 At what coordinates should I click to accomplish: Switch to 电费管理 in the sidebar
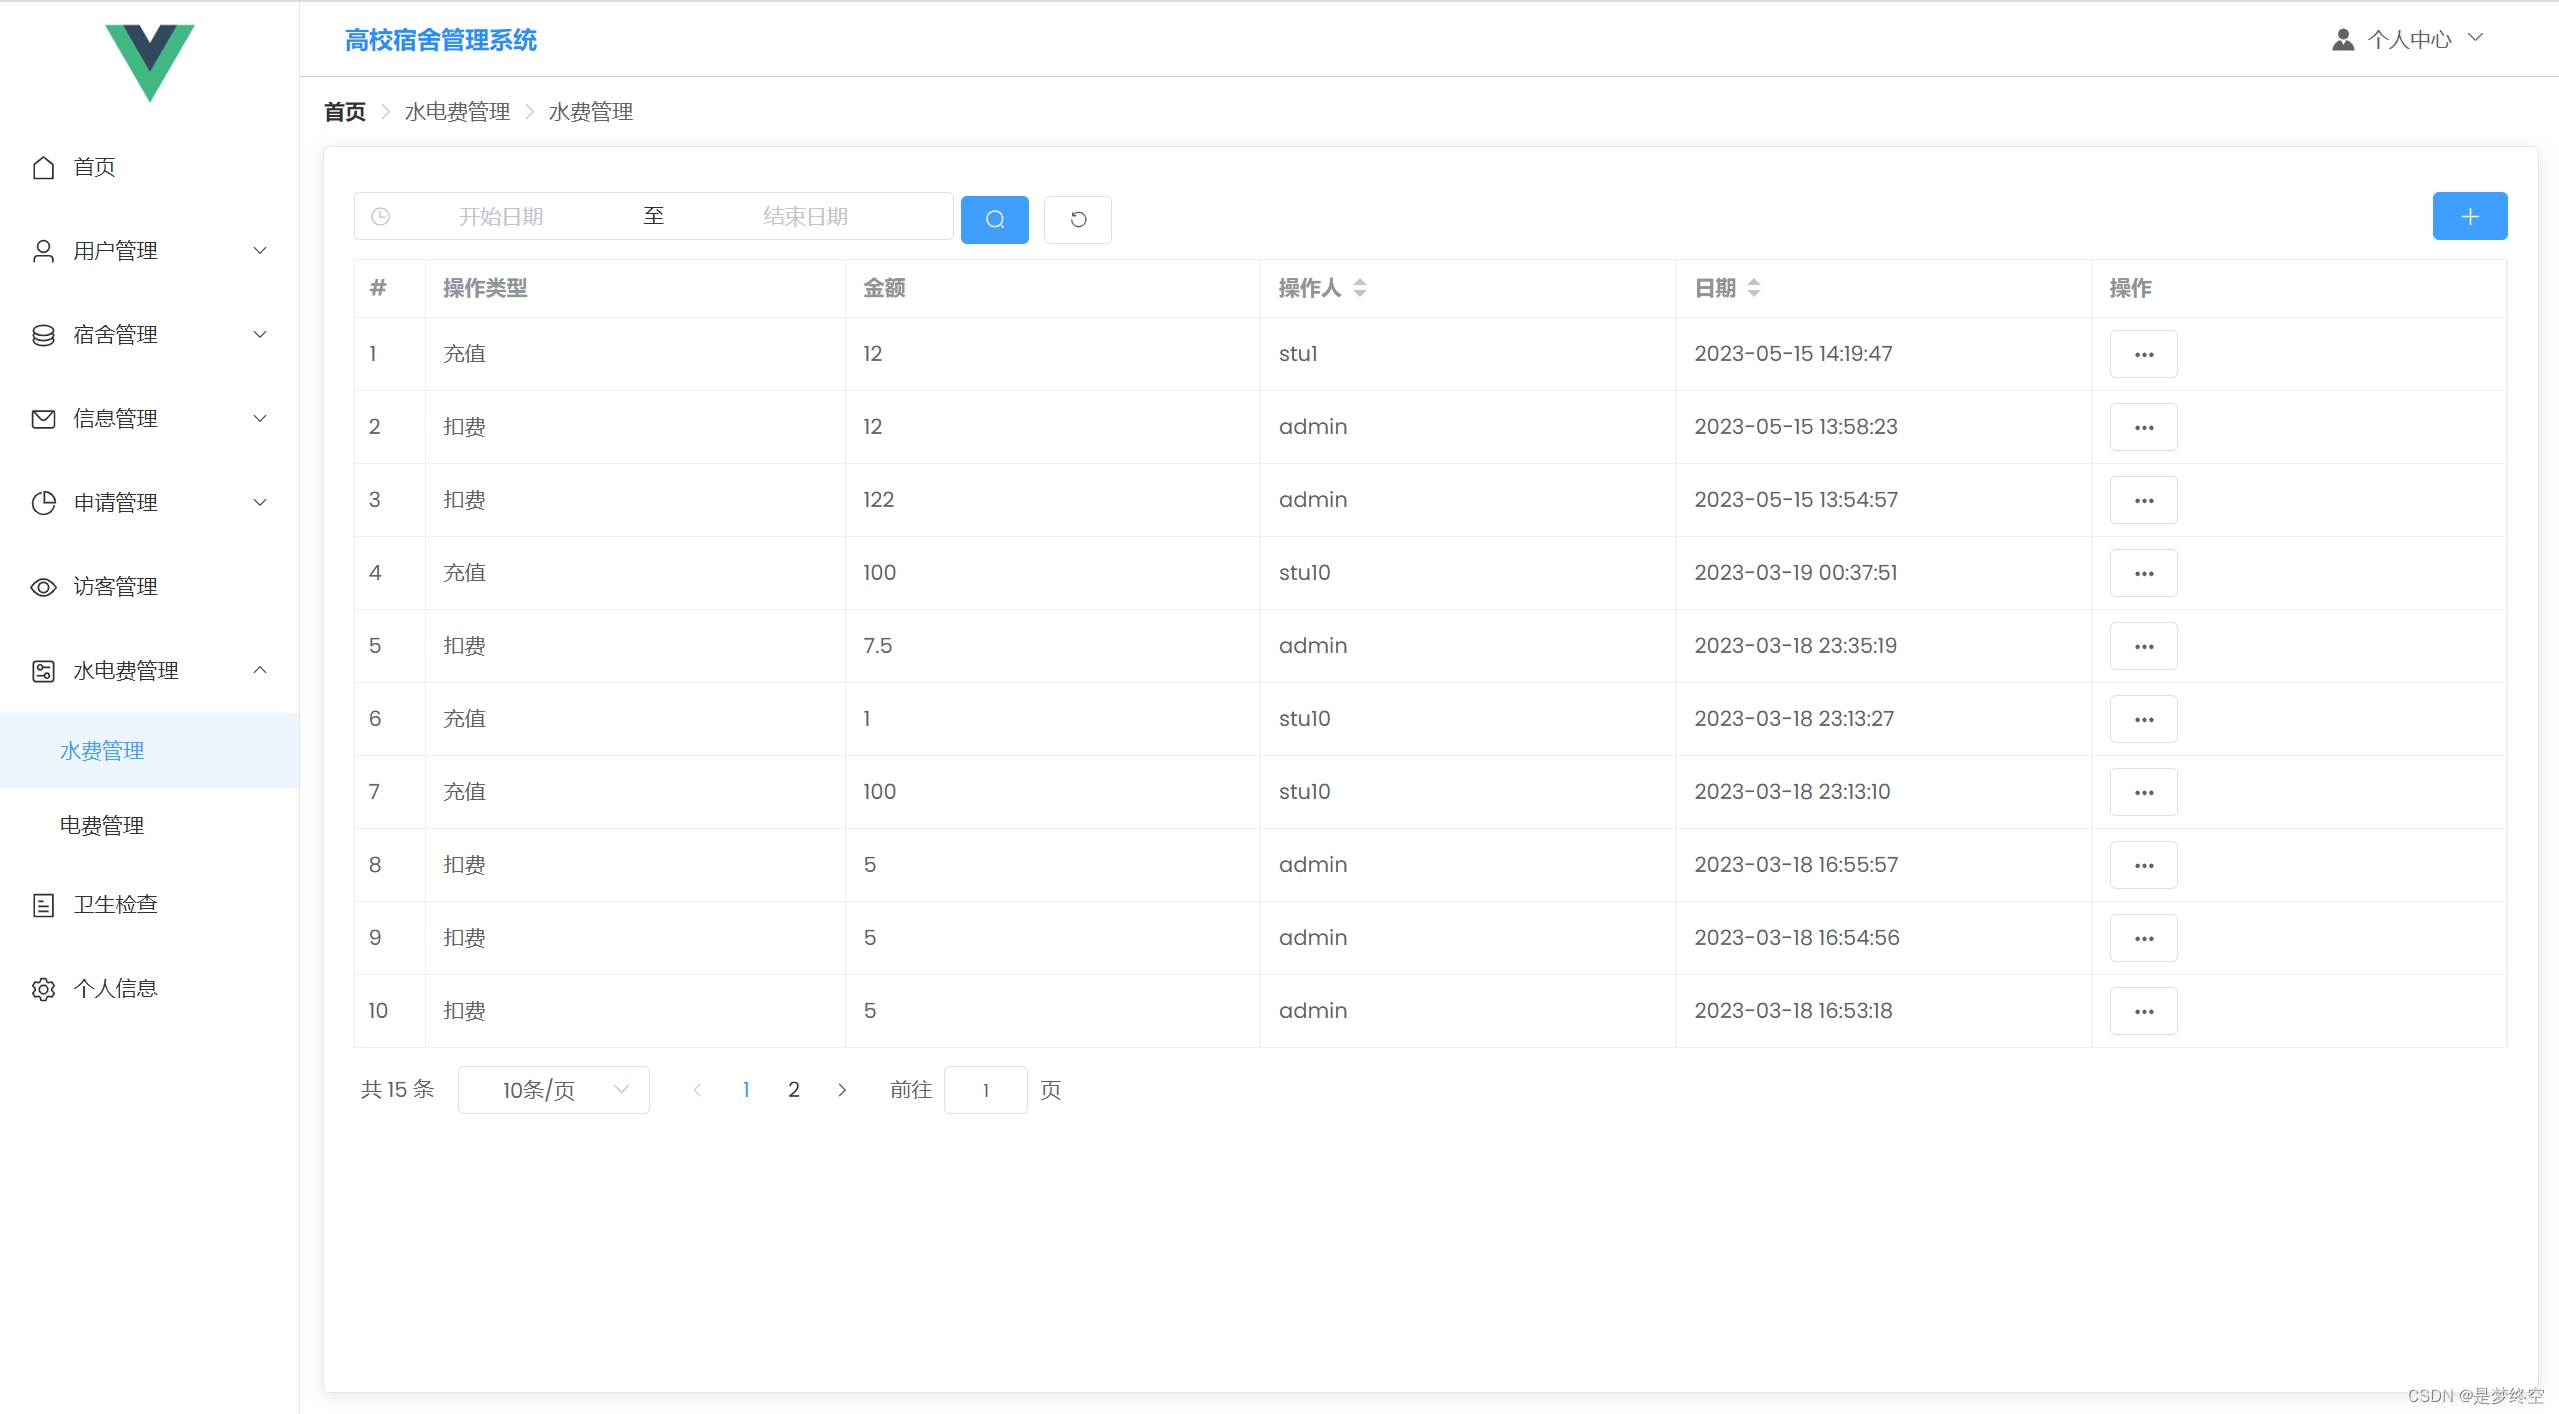tap(102, 825)
